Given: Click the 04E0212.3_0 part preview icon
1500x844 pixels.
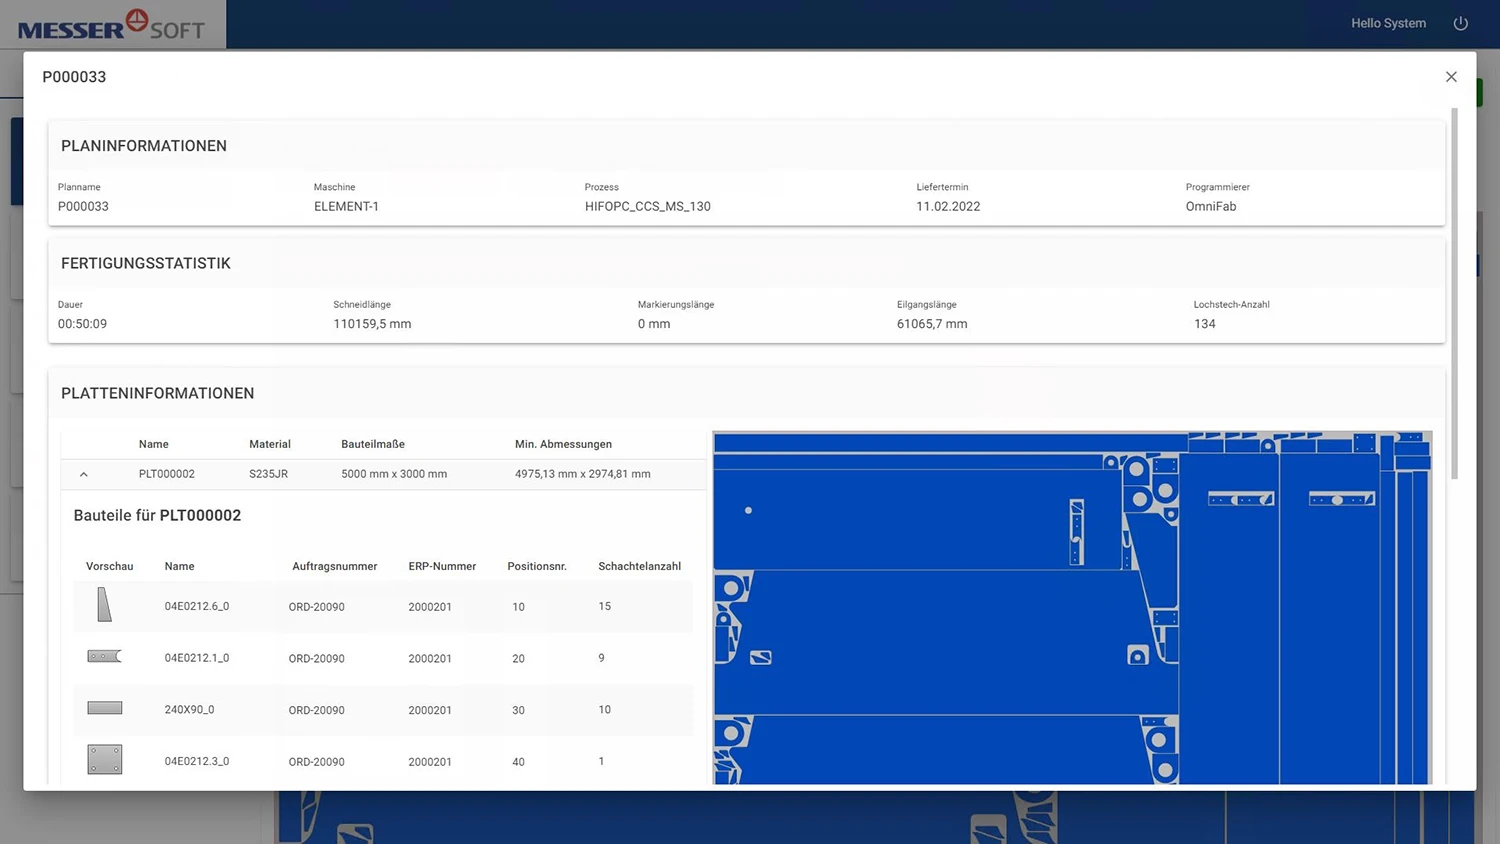Looking at the screenshot, I should point(104,759).
